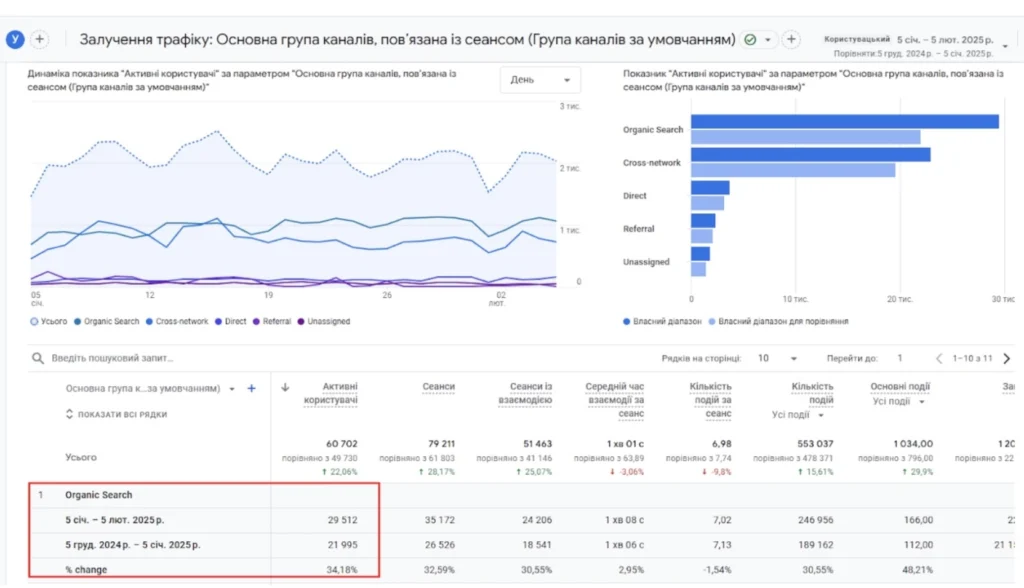Go to the next page of table rows
The image size is (1024, 588).
point(1006,358)
